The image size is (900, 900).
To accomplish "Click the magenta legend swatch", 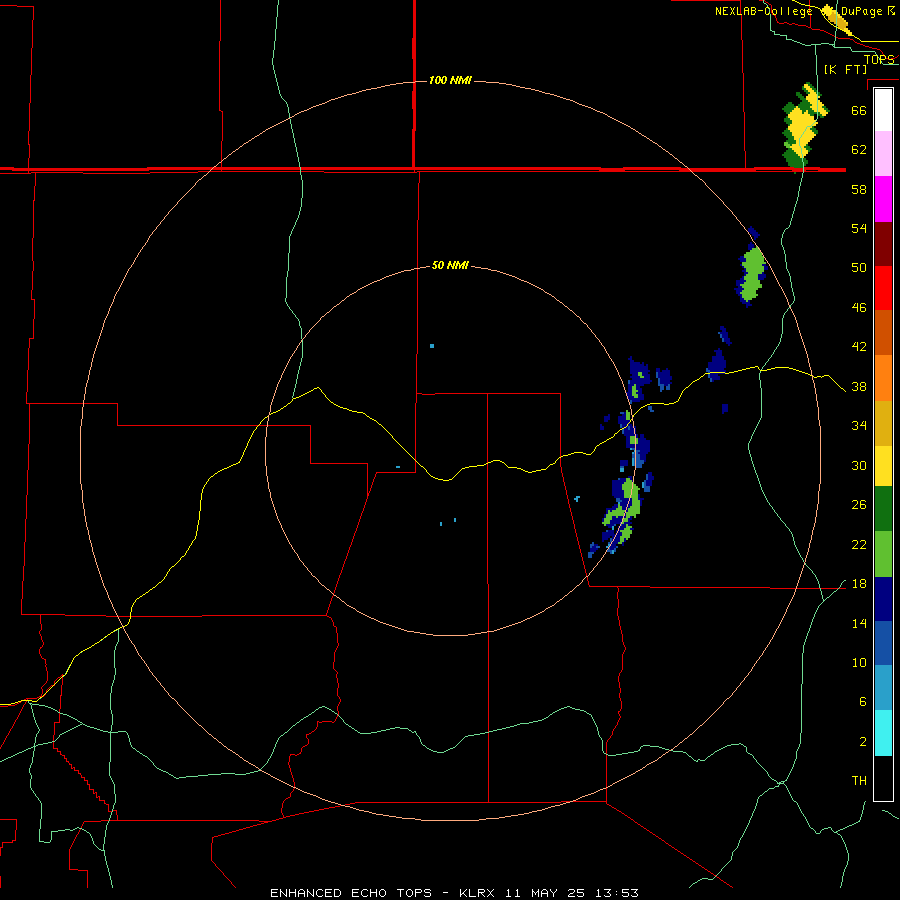I will [883, 199].
